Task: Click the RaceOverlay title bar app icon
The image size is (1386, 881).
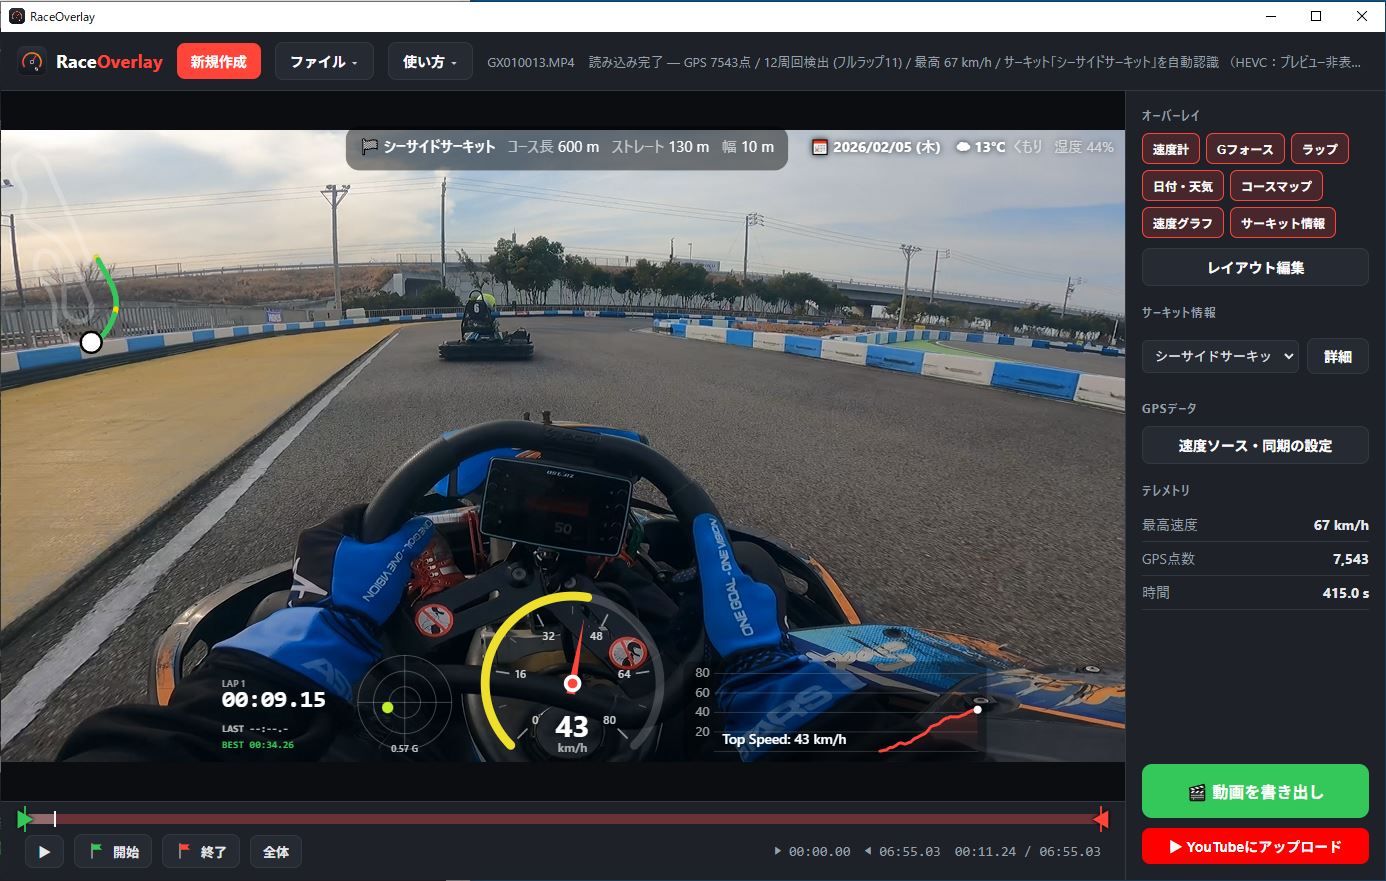Action: [16, 16]
